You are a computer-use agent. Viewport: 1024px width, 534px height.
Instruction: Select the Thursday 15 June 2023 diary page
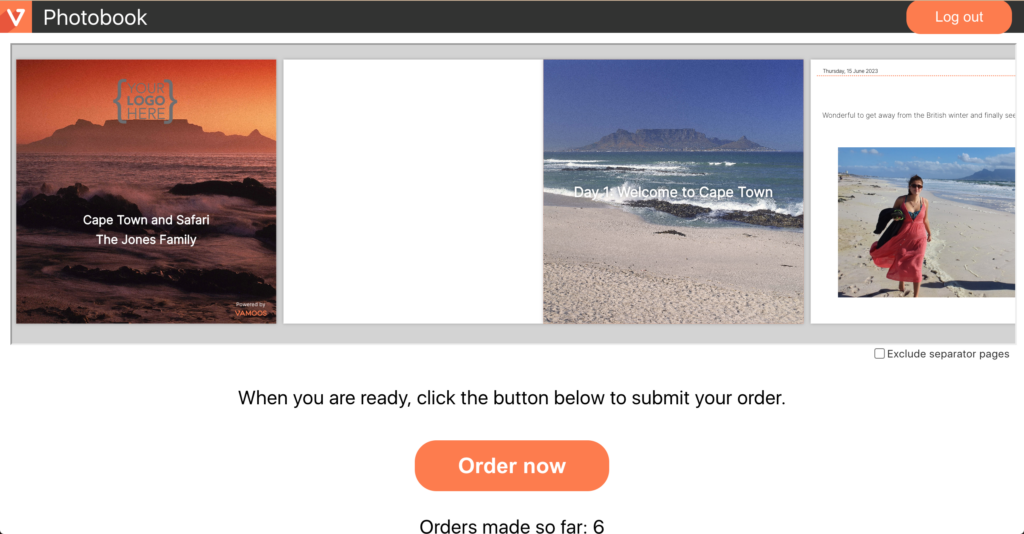(912, 191)
